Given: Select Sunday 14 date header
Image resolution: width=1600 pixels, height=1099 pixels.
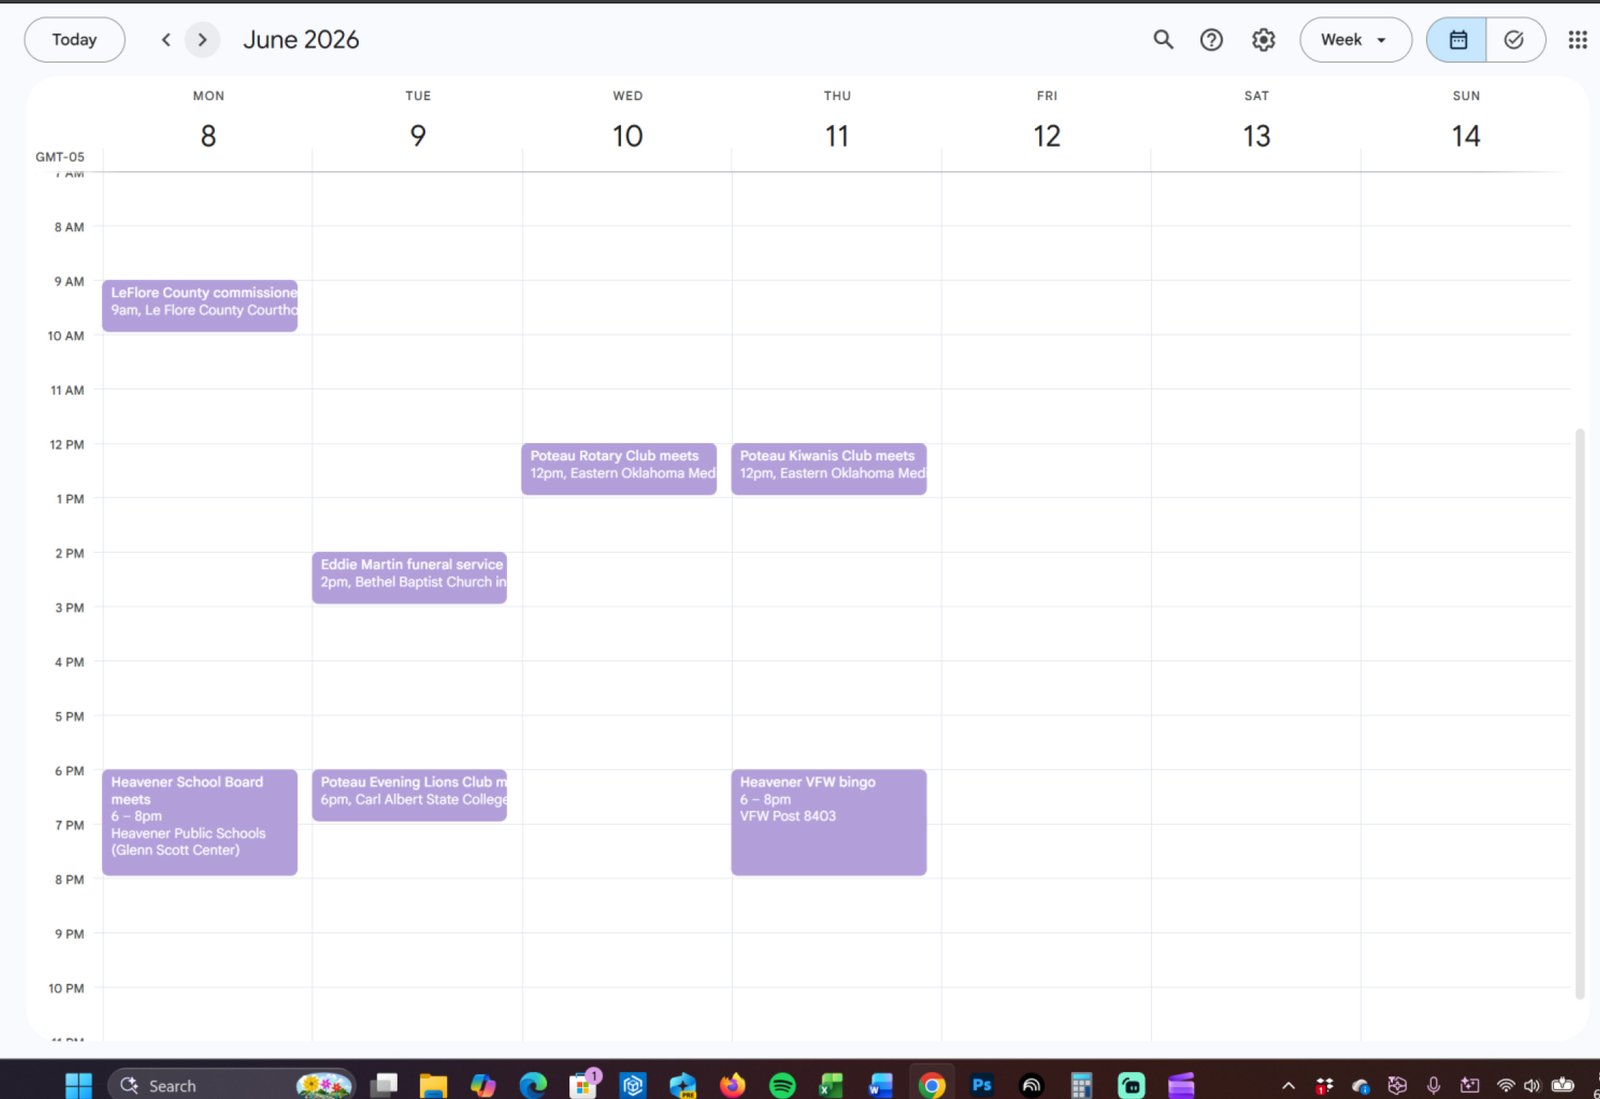Looking at the screenshot, I should tap(1466, 135).
